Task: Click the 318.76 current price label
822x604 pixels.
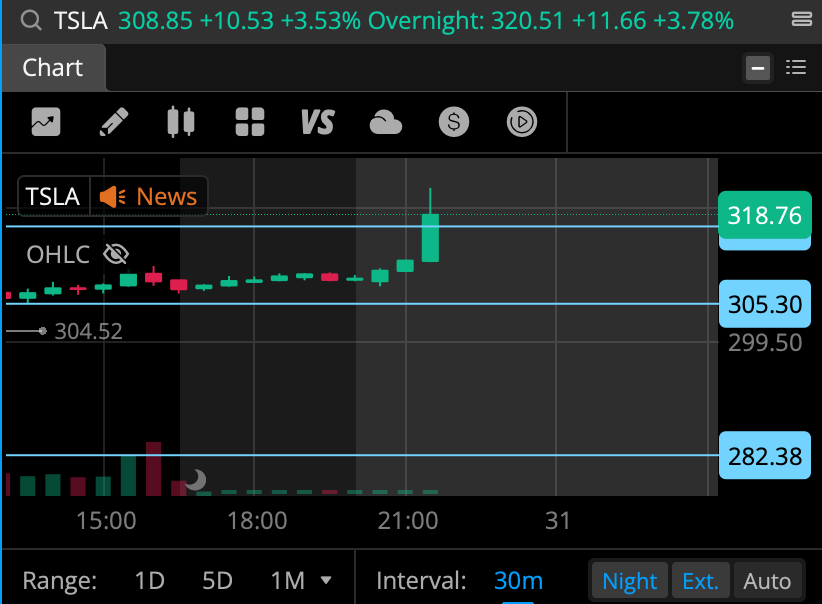Action: pyautogui.click(x=765, y=215)
